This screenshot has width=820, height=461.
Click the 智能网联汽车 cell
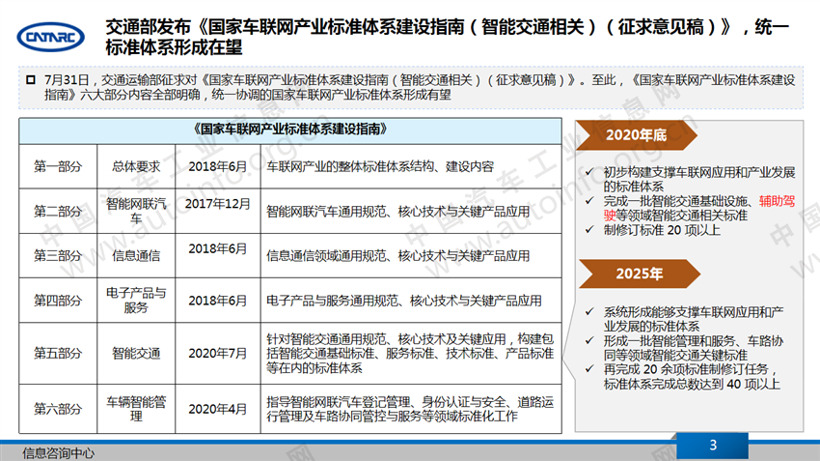136,211
